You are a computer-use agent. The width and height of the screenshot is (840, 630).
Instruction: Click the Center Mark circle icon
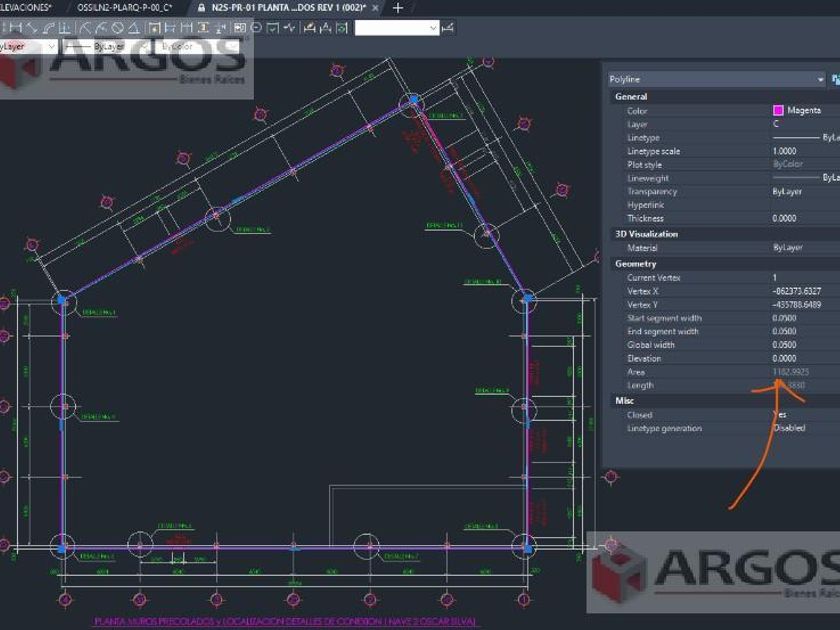click(x=257, y=28)
